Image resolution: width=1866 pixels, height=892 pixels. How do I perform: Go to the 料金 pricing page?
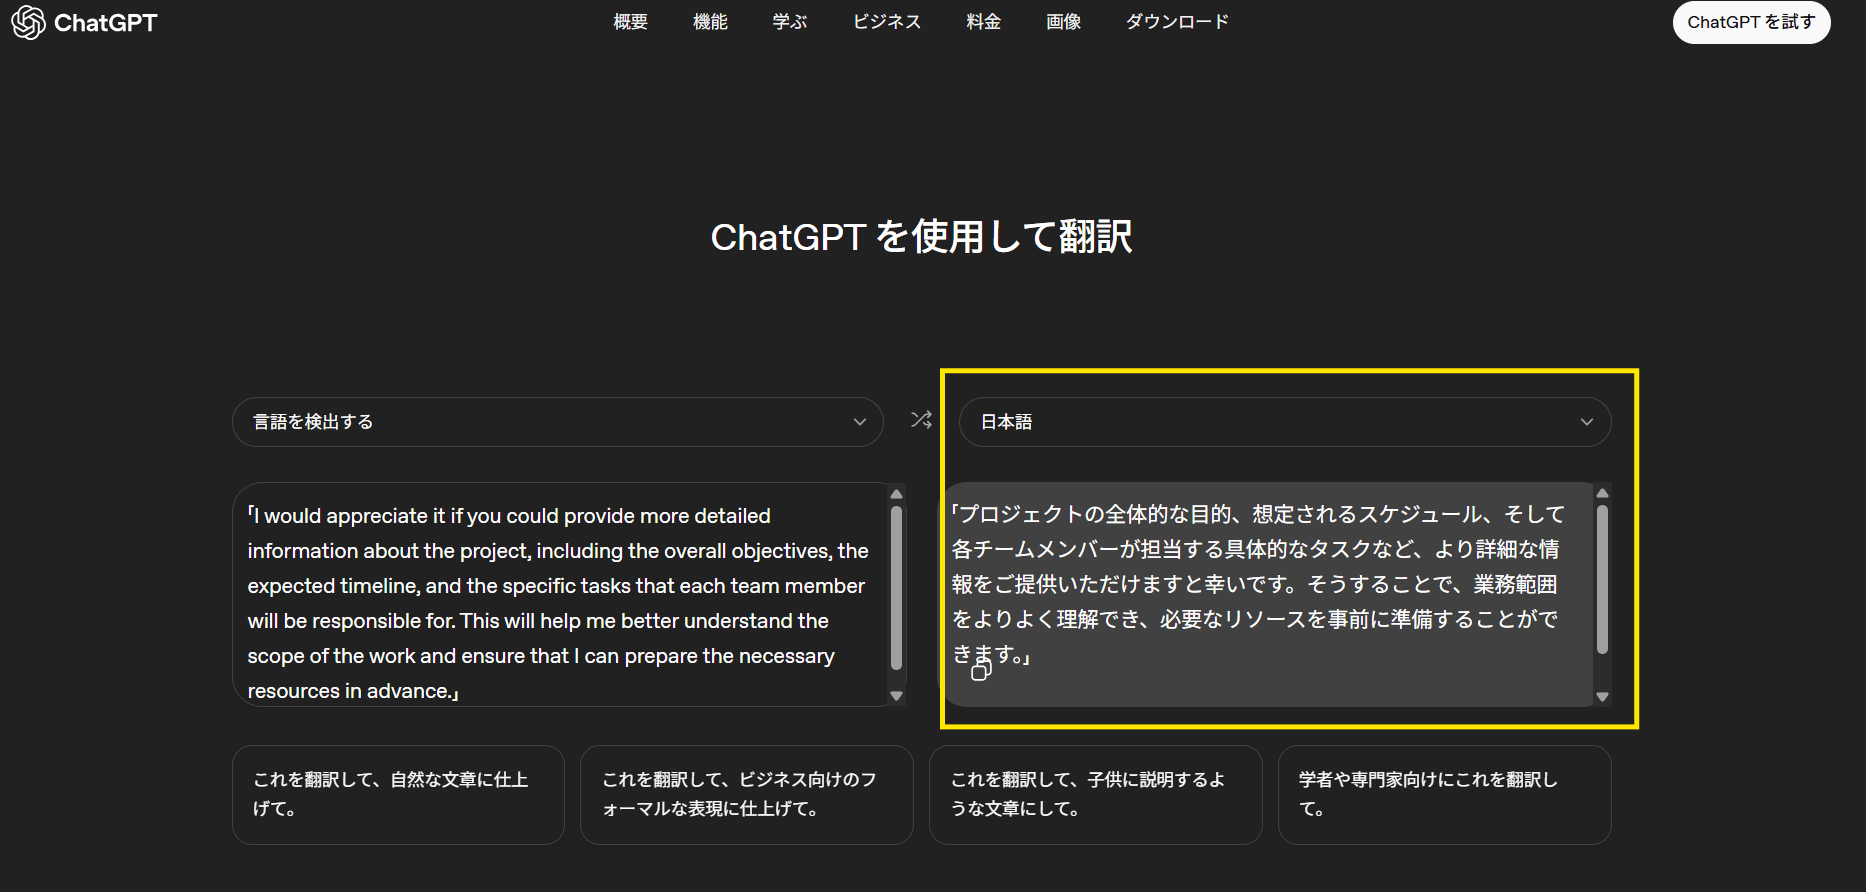[x=983, y=22]
